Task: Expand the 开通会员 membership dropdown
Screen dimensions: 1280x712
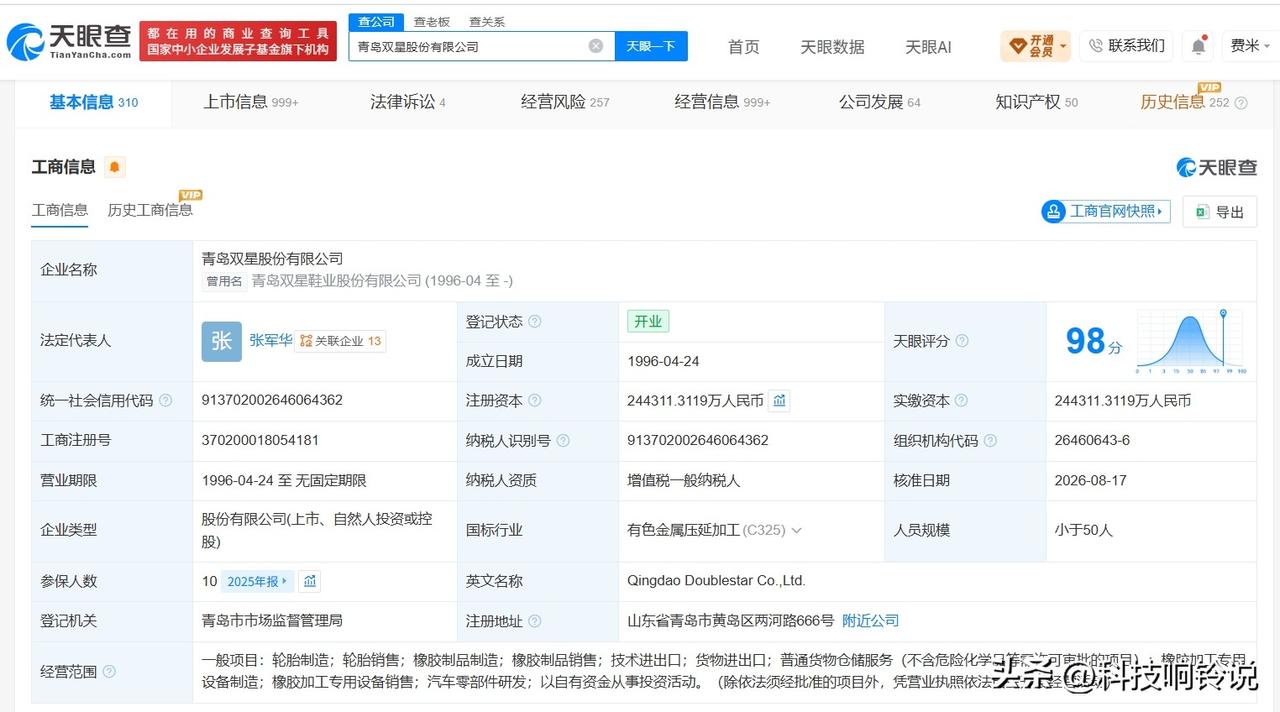Action: pyautogui.click(x=1063, y=46)
